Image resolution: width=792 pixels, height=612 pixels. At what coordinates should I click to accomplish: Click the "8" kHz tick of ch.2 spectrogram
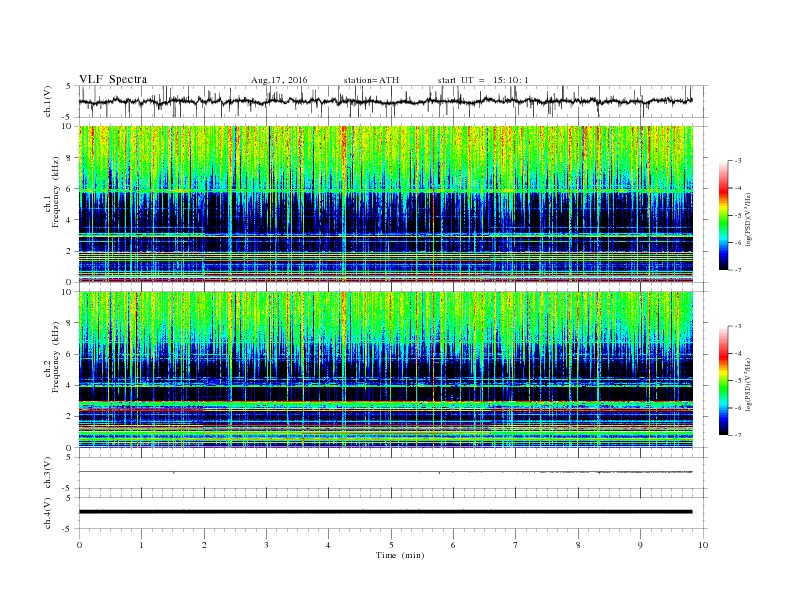70,323
